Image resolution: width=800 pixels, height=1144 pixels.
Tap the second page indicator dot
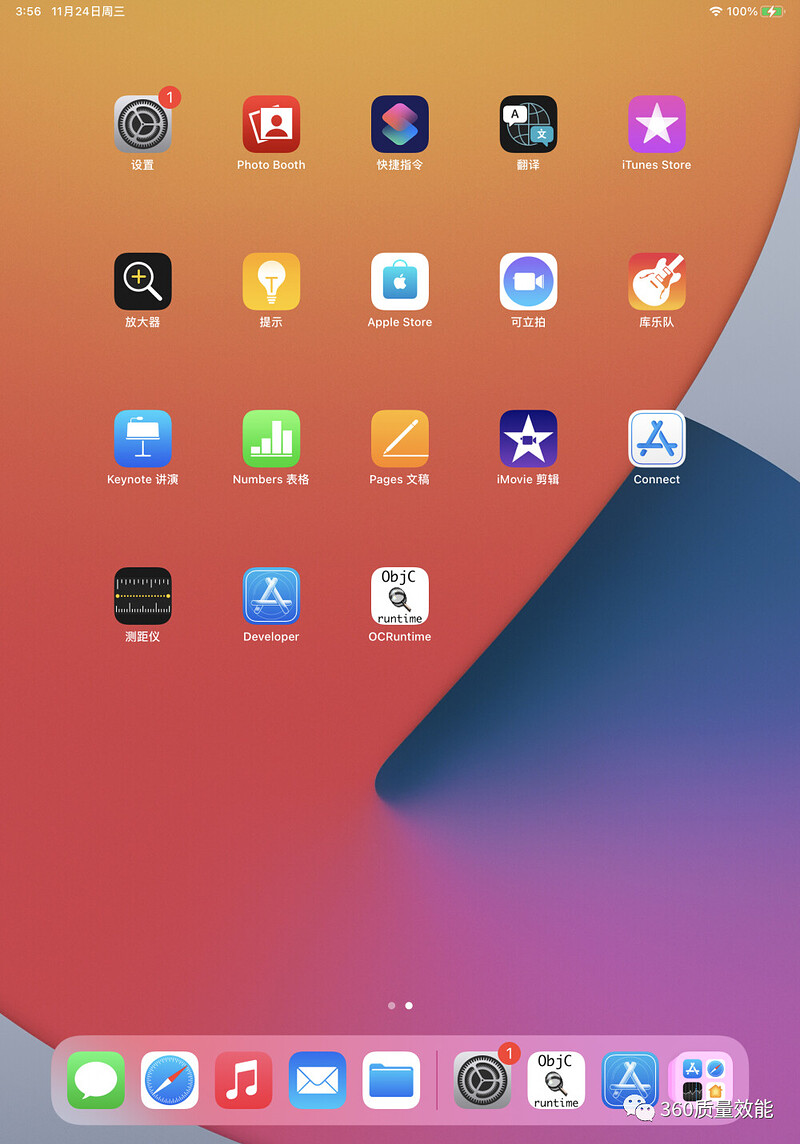pyautogui.click(x=409, y=1005)
